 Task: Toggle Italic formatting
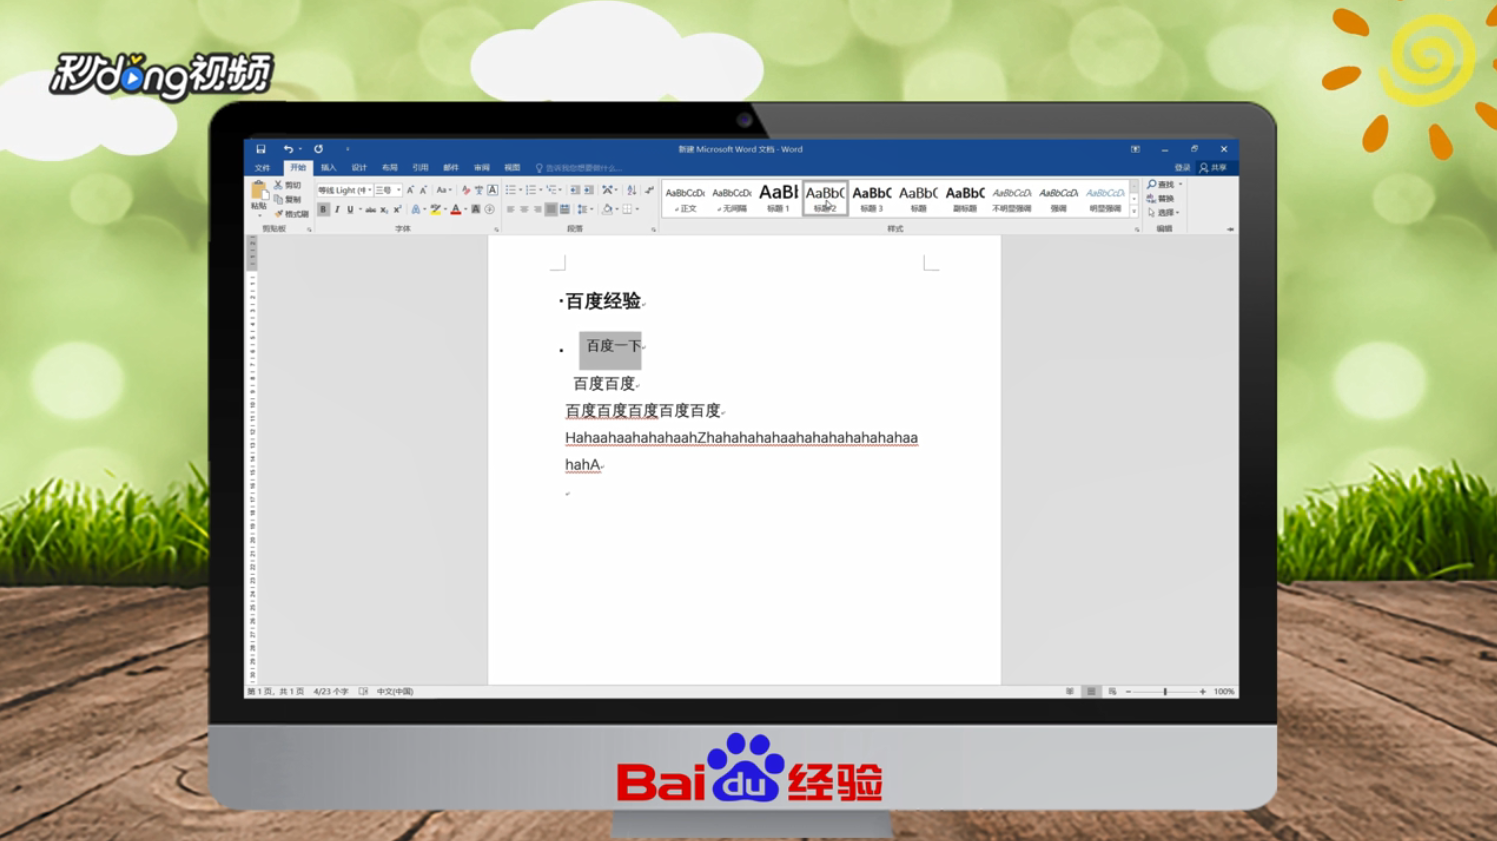tap(337, 209)
